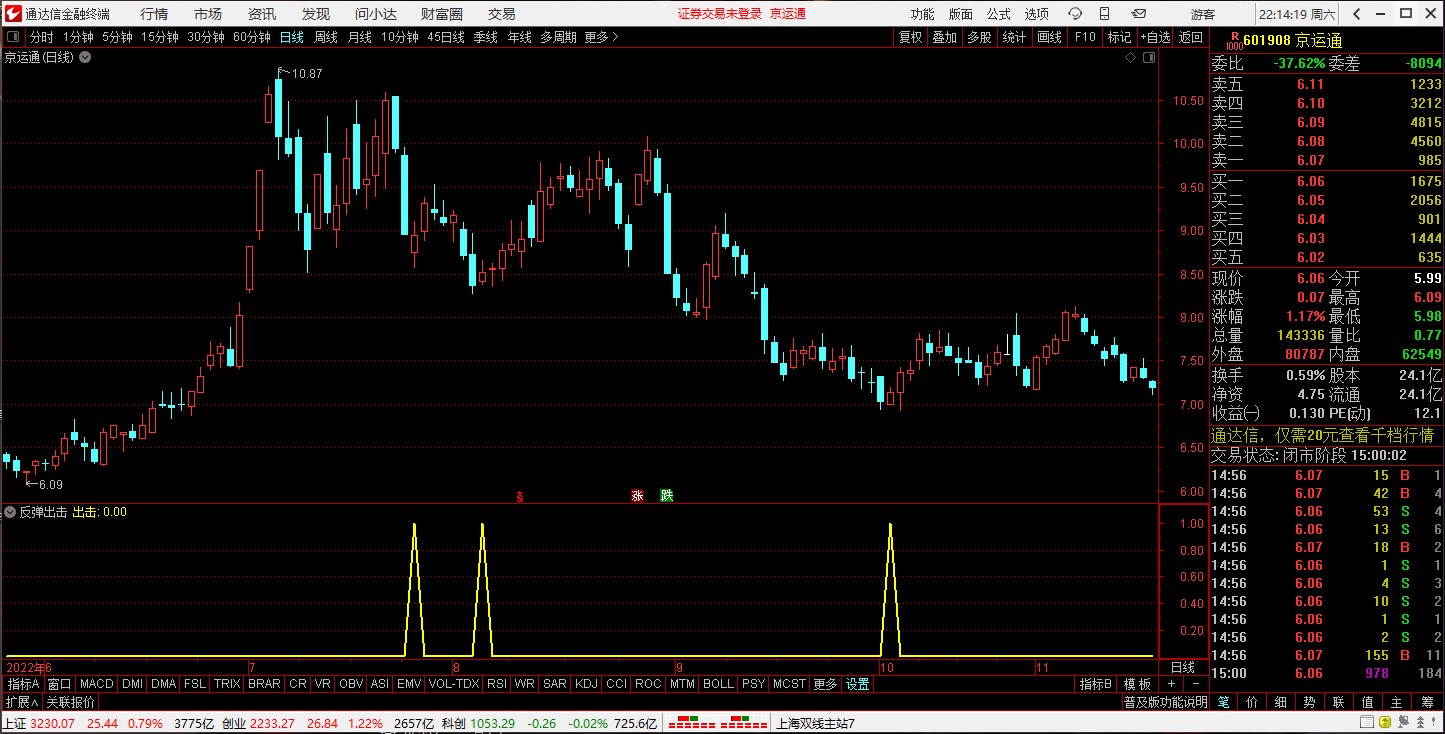Open the 设置 indicator settings

[x=858, y=684]
